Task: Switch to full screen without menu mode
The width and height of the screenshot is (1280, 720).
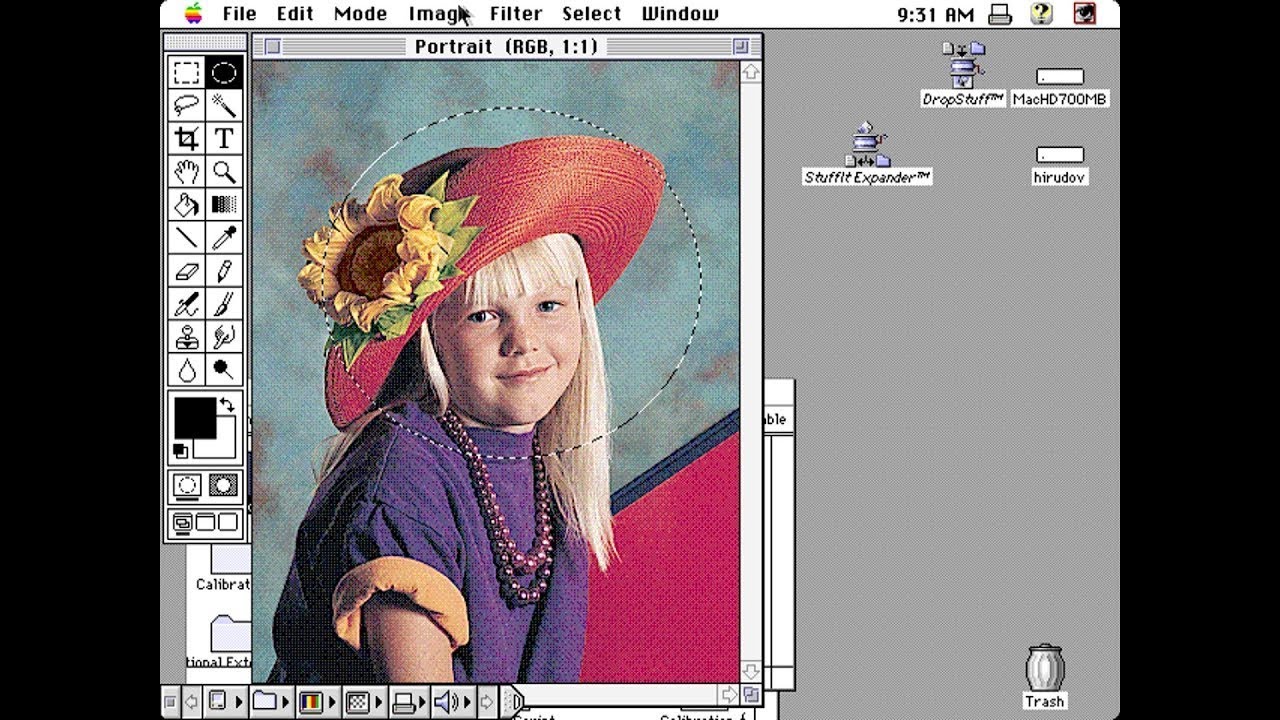Action: point(229,522)
